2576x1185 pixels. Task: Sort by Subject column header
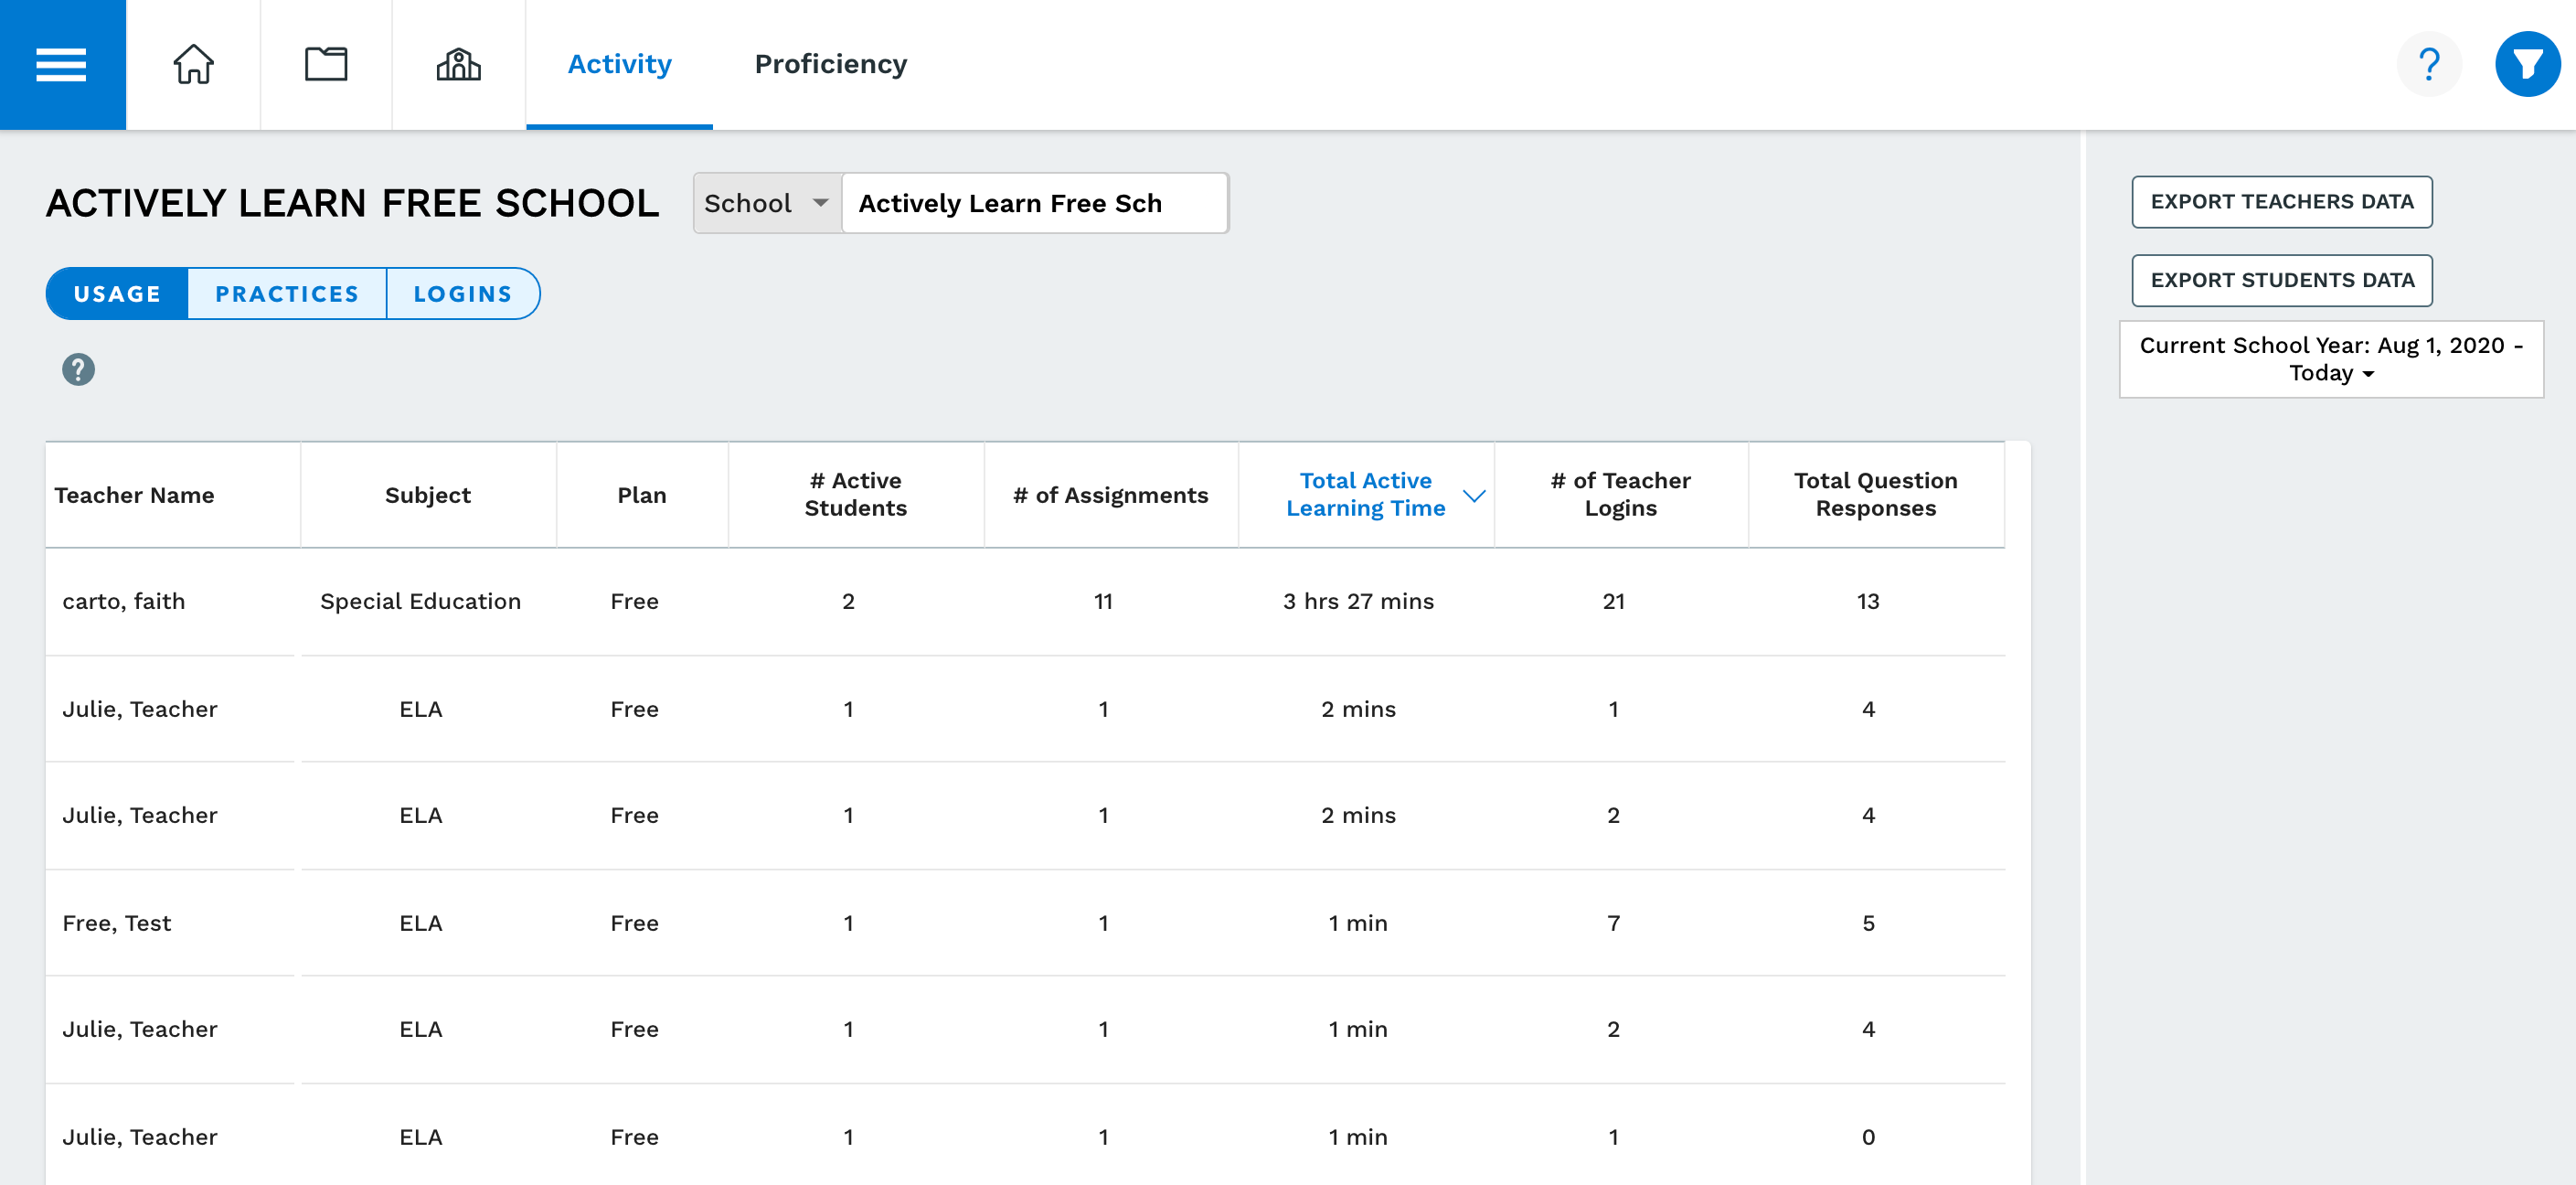[x=428, y=495]
